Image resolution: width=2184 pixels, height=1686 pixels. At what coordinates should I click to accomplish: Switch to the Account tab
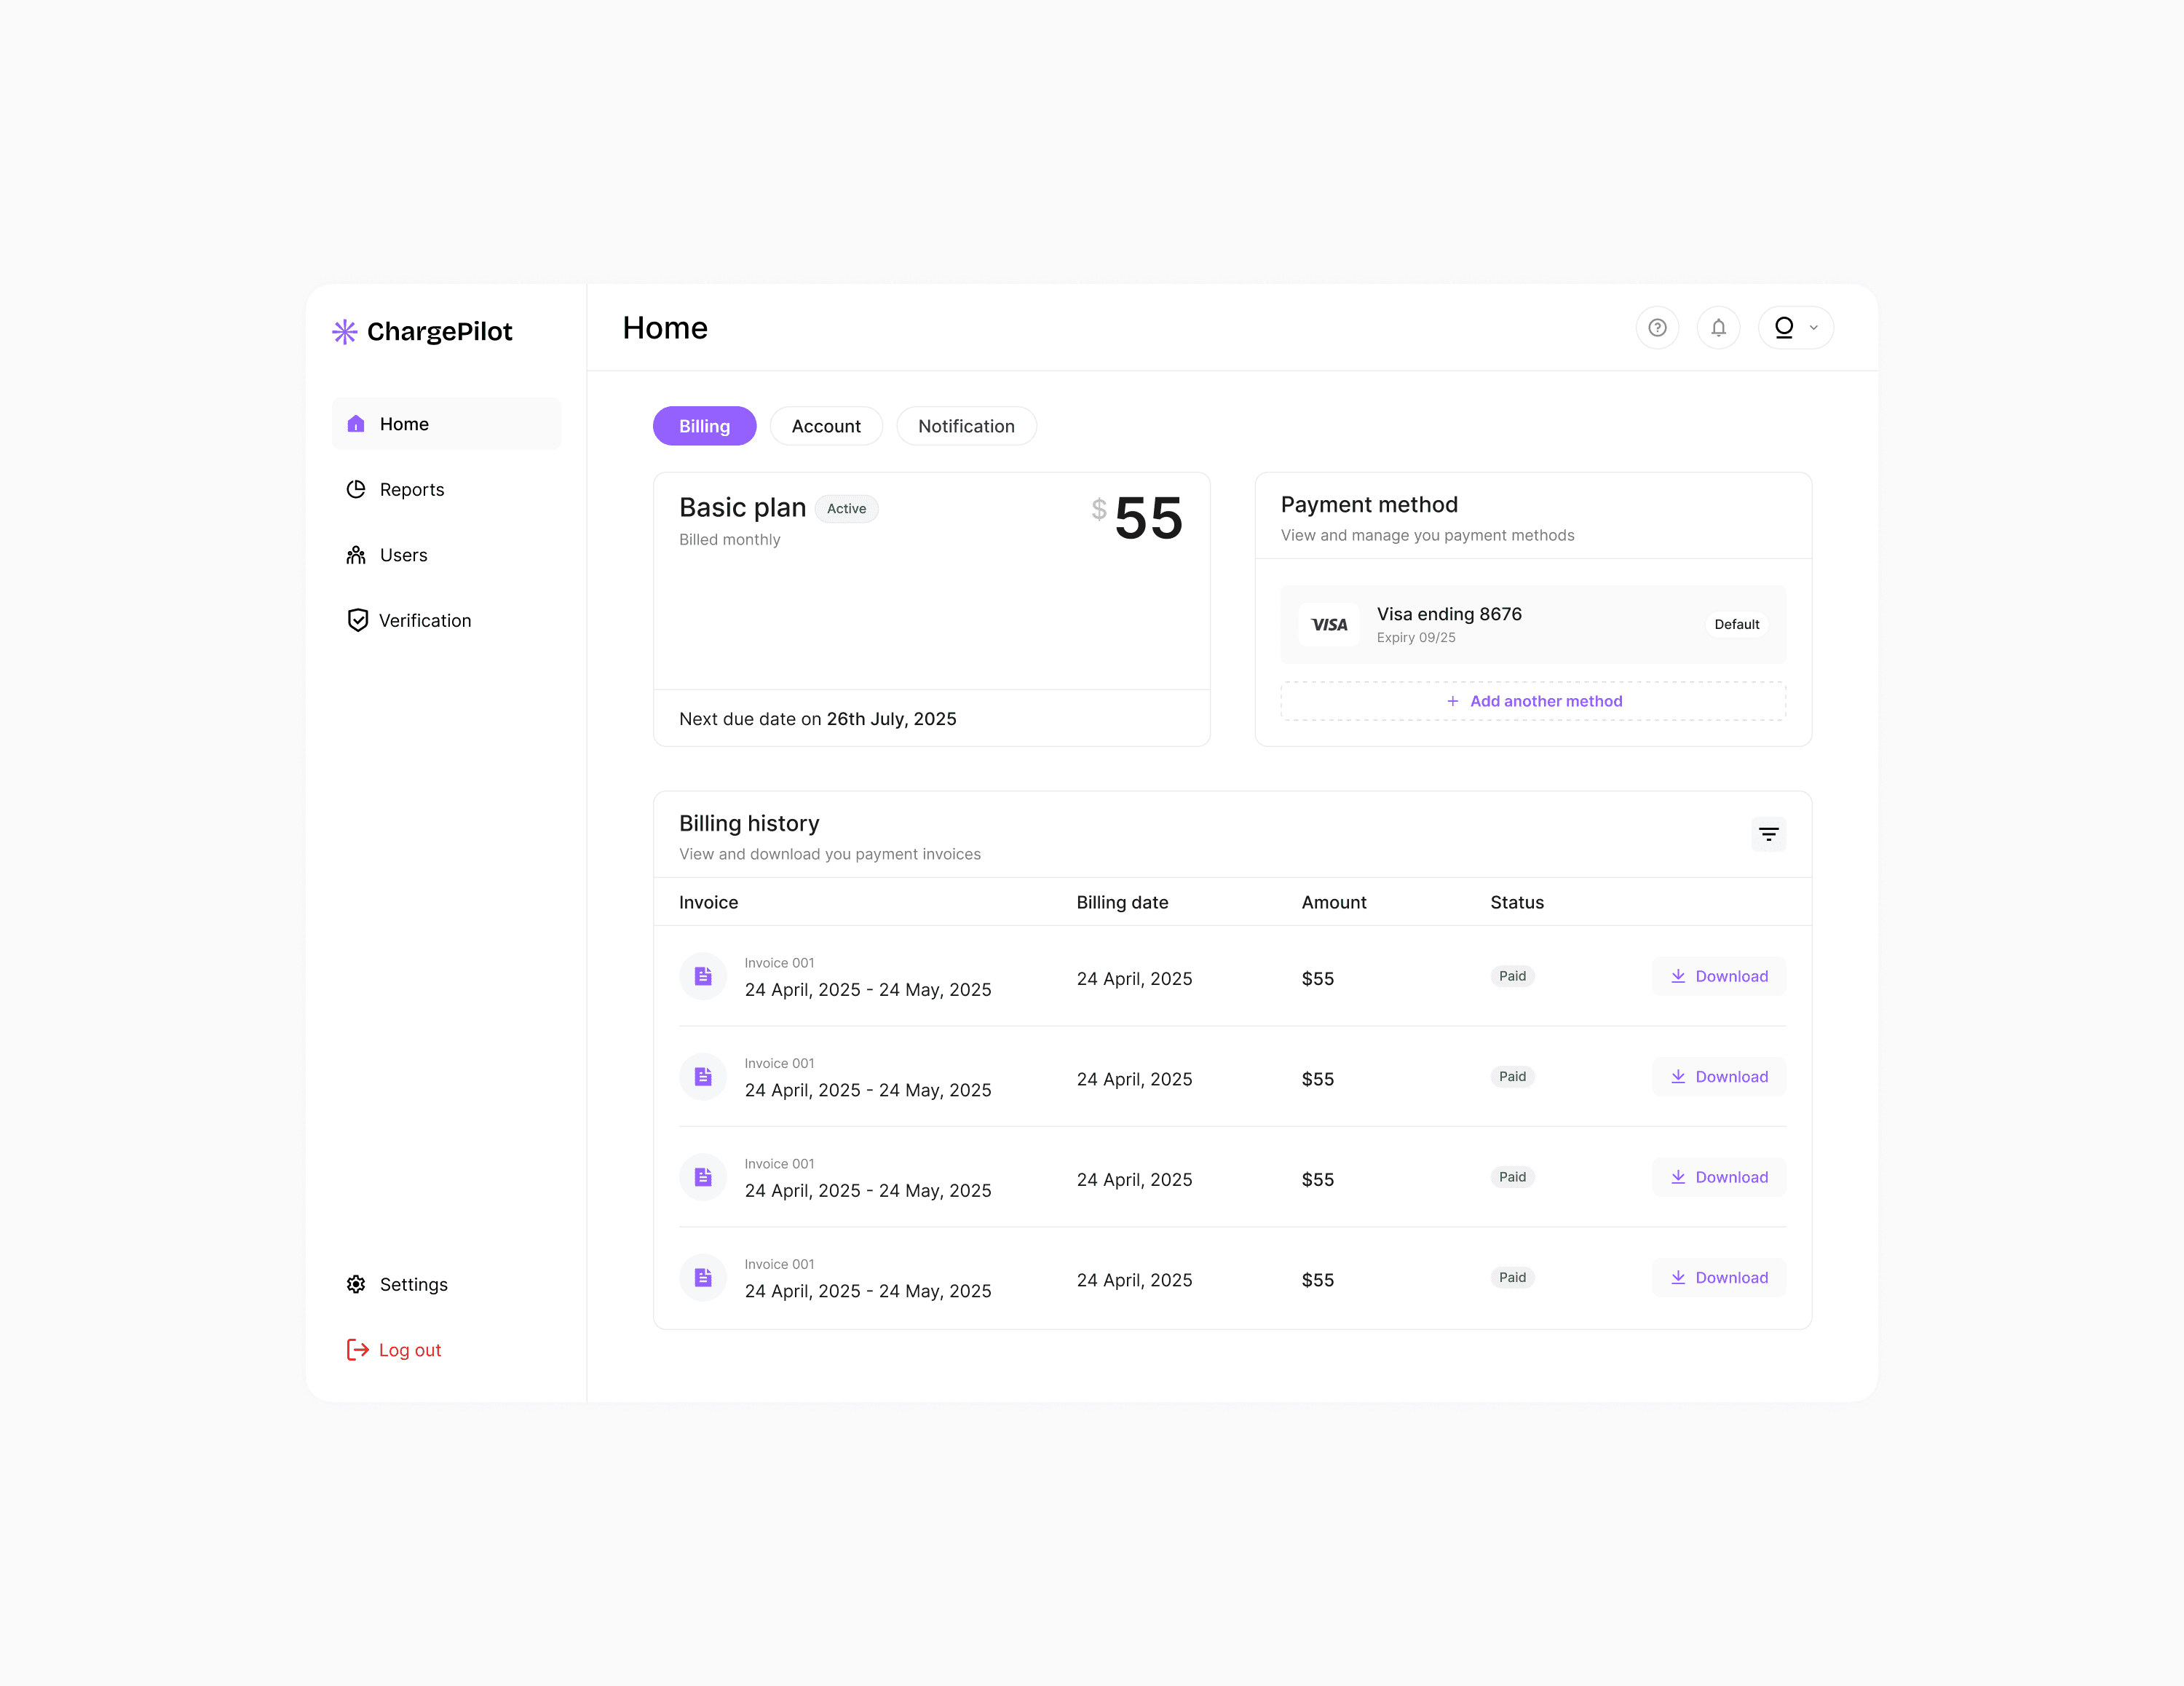pyautogui.click(x=826, y=426)
